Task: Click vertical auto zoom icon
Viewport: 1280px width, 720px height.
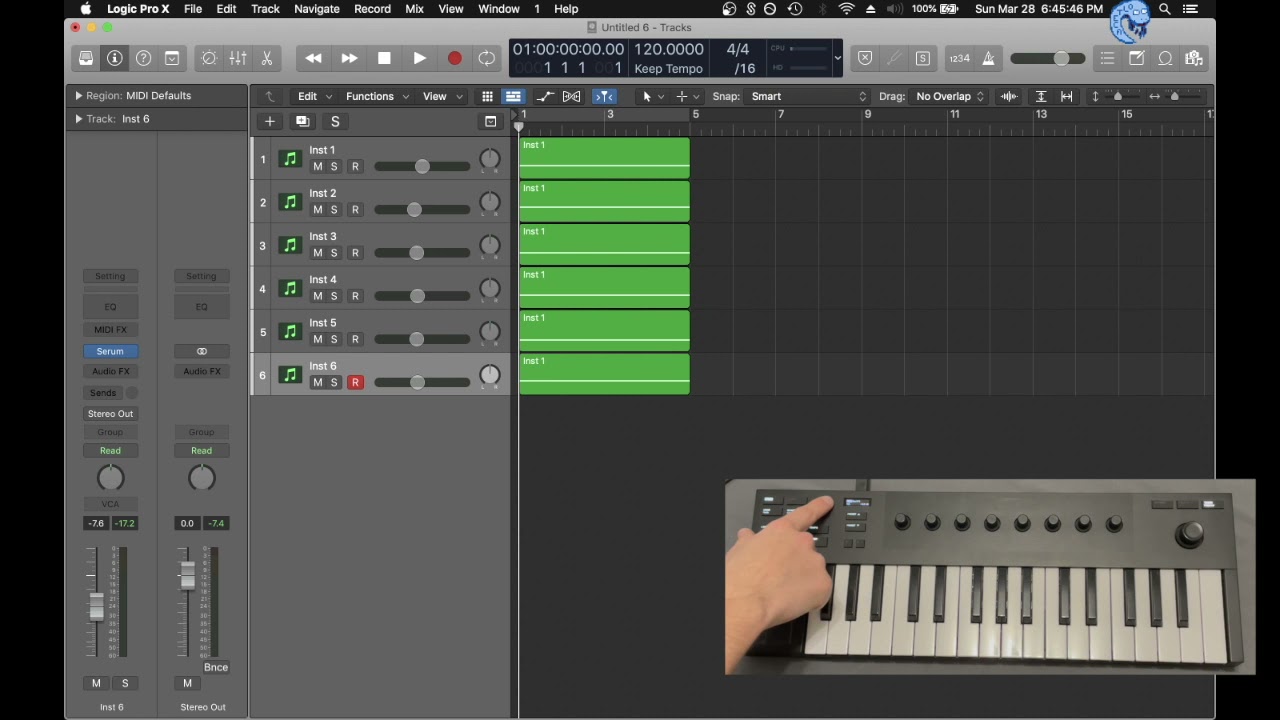Action: click(x=1041, y=96)
